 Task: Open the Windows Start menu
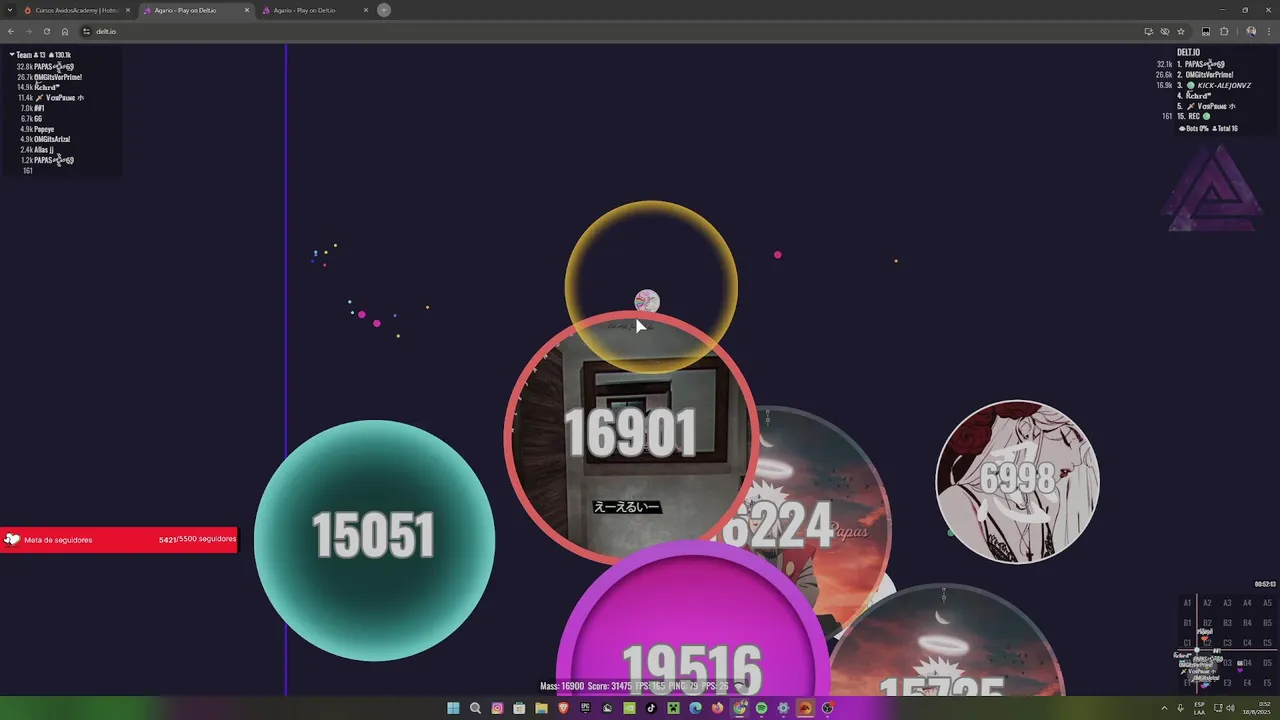(453, 708)
